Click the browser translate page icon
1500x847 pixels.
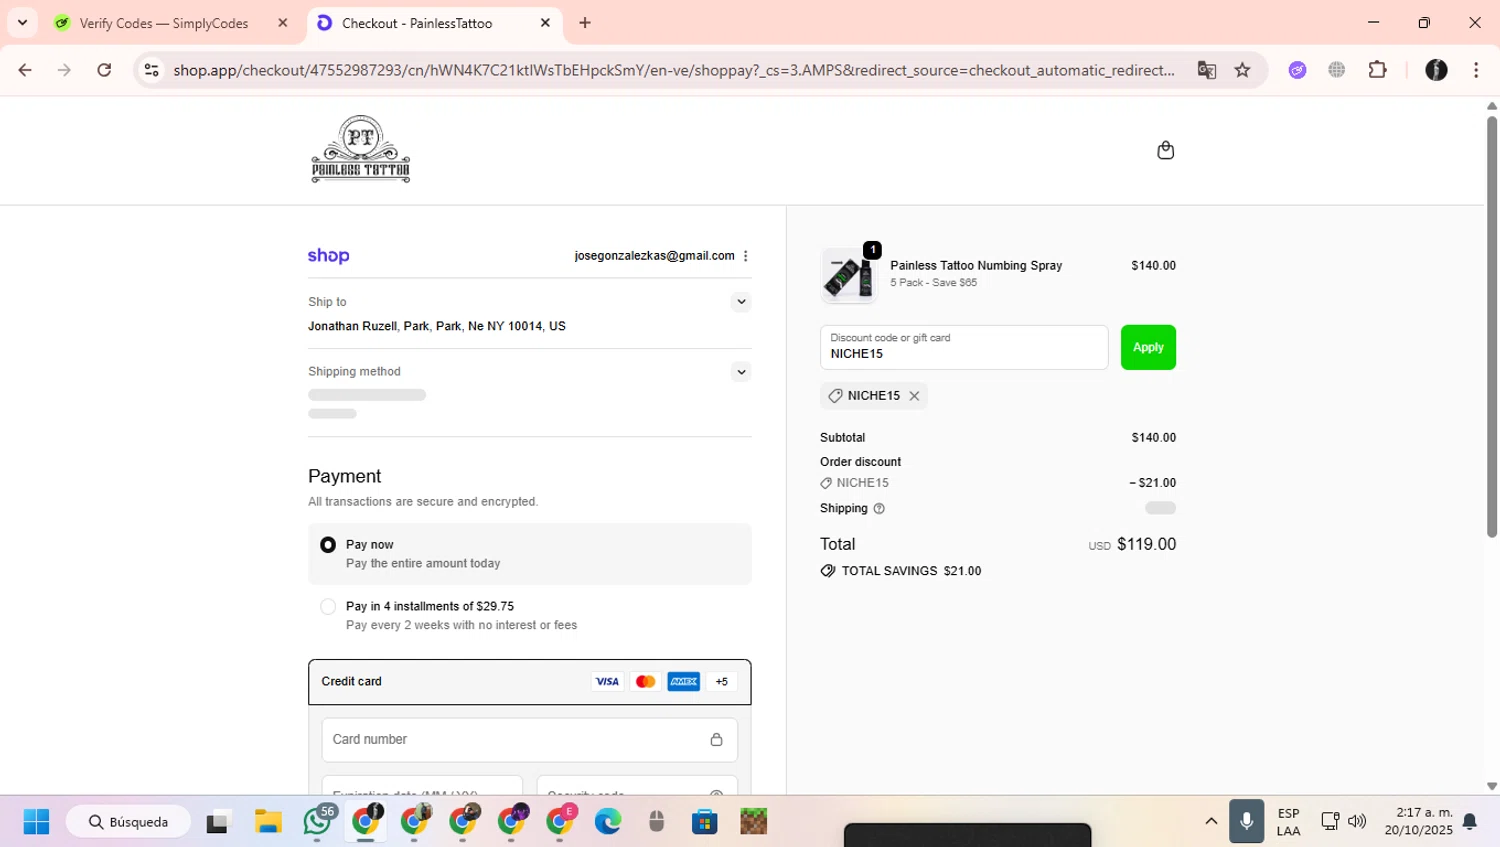tap(1207, 70)
